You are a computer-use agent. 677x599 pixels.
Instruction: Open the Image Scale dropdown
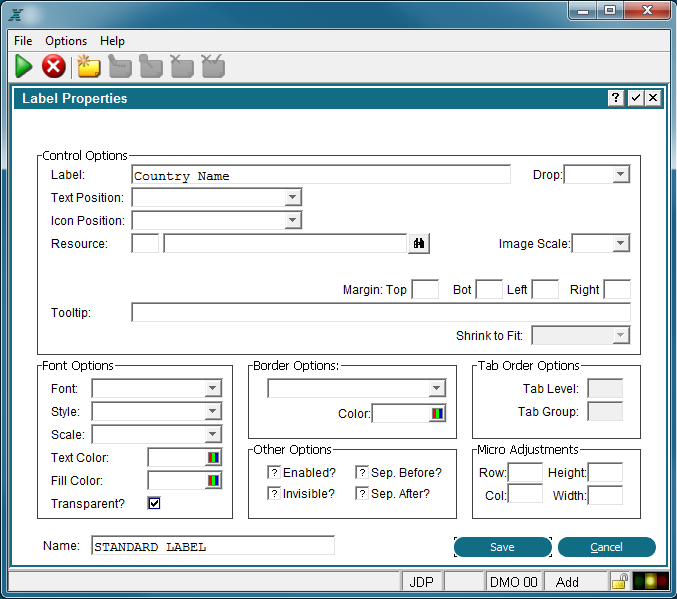point(620,243)
